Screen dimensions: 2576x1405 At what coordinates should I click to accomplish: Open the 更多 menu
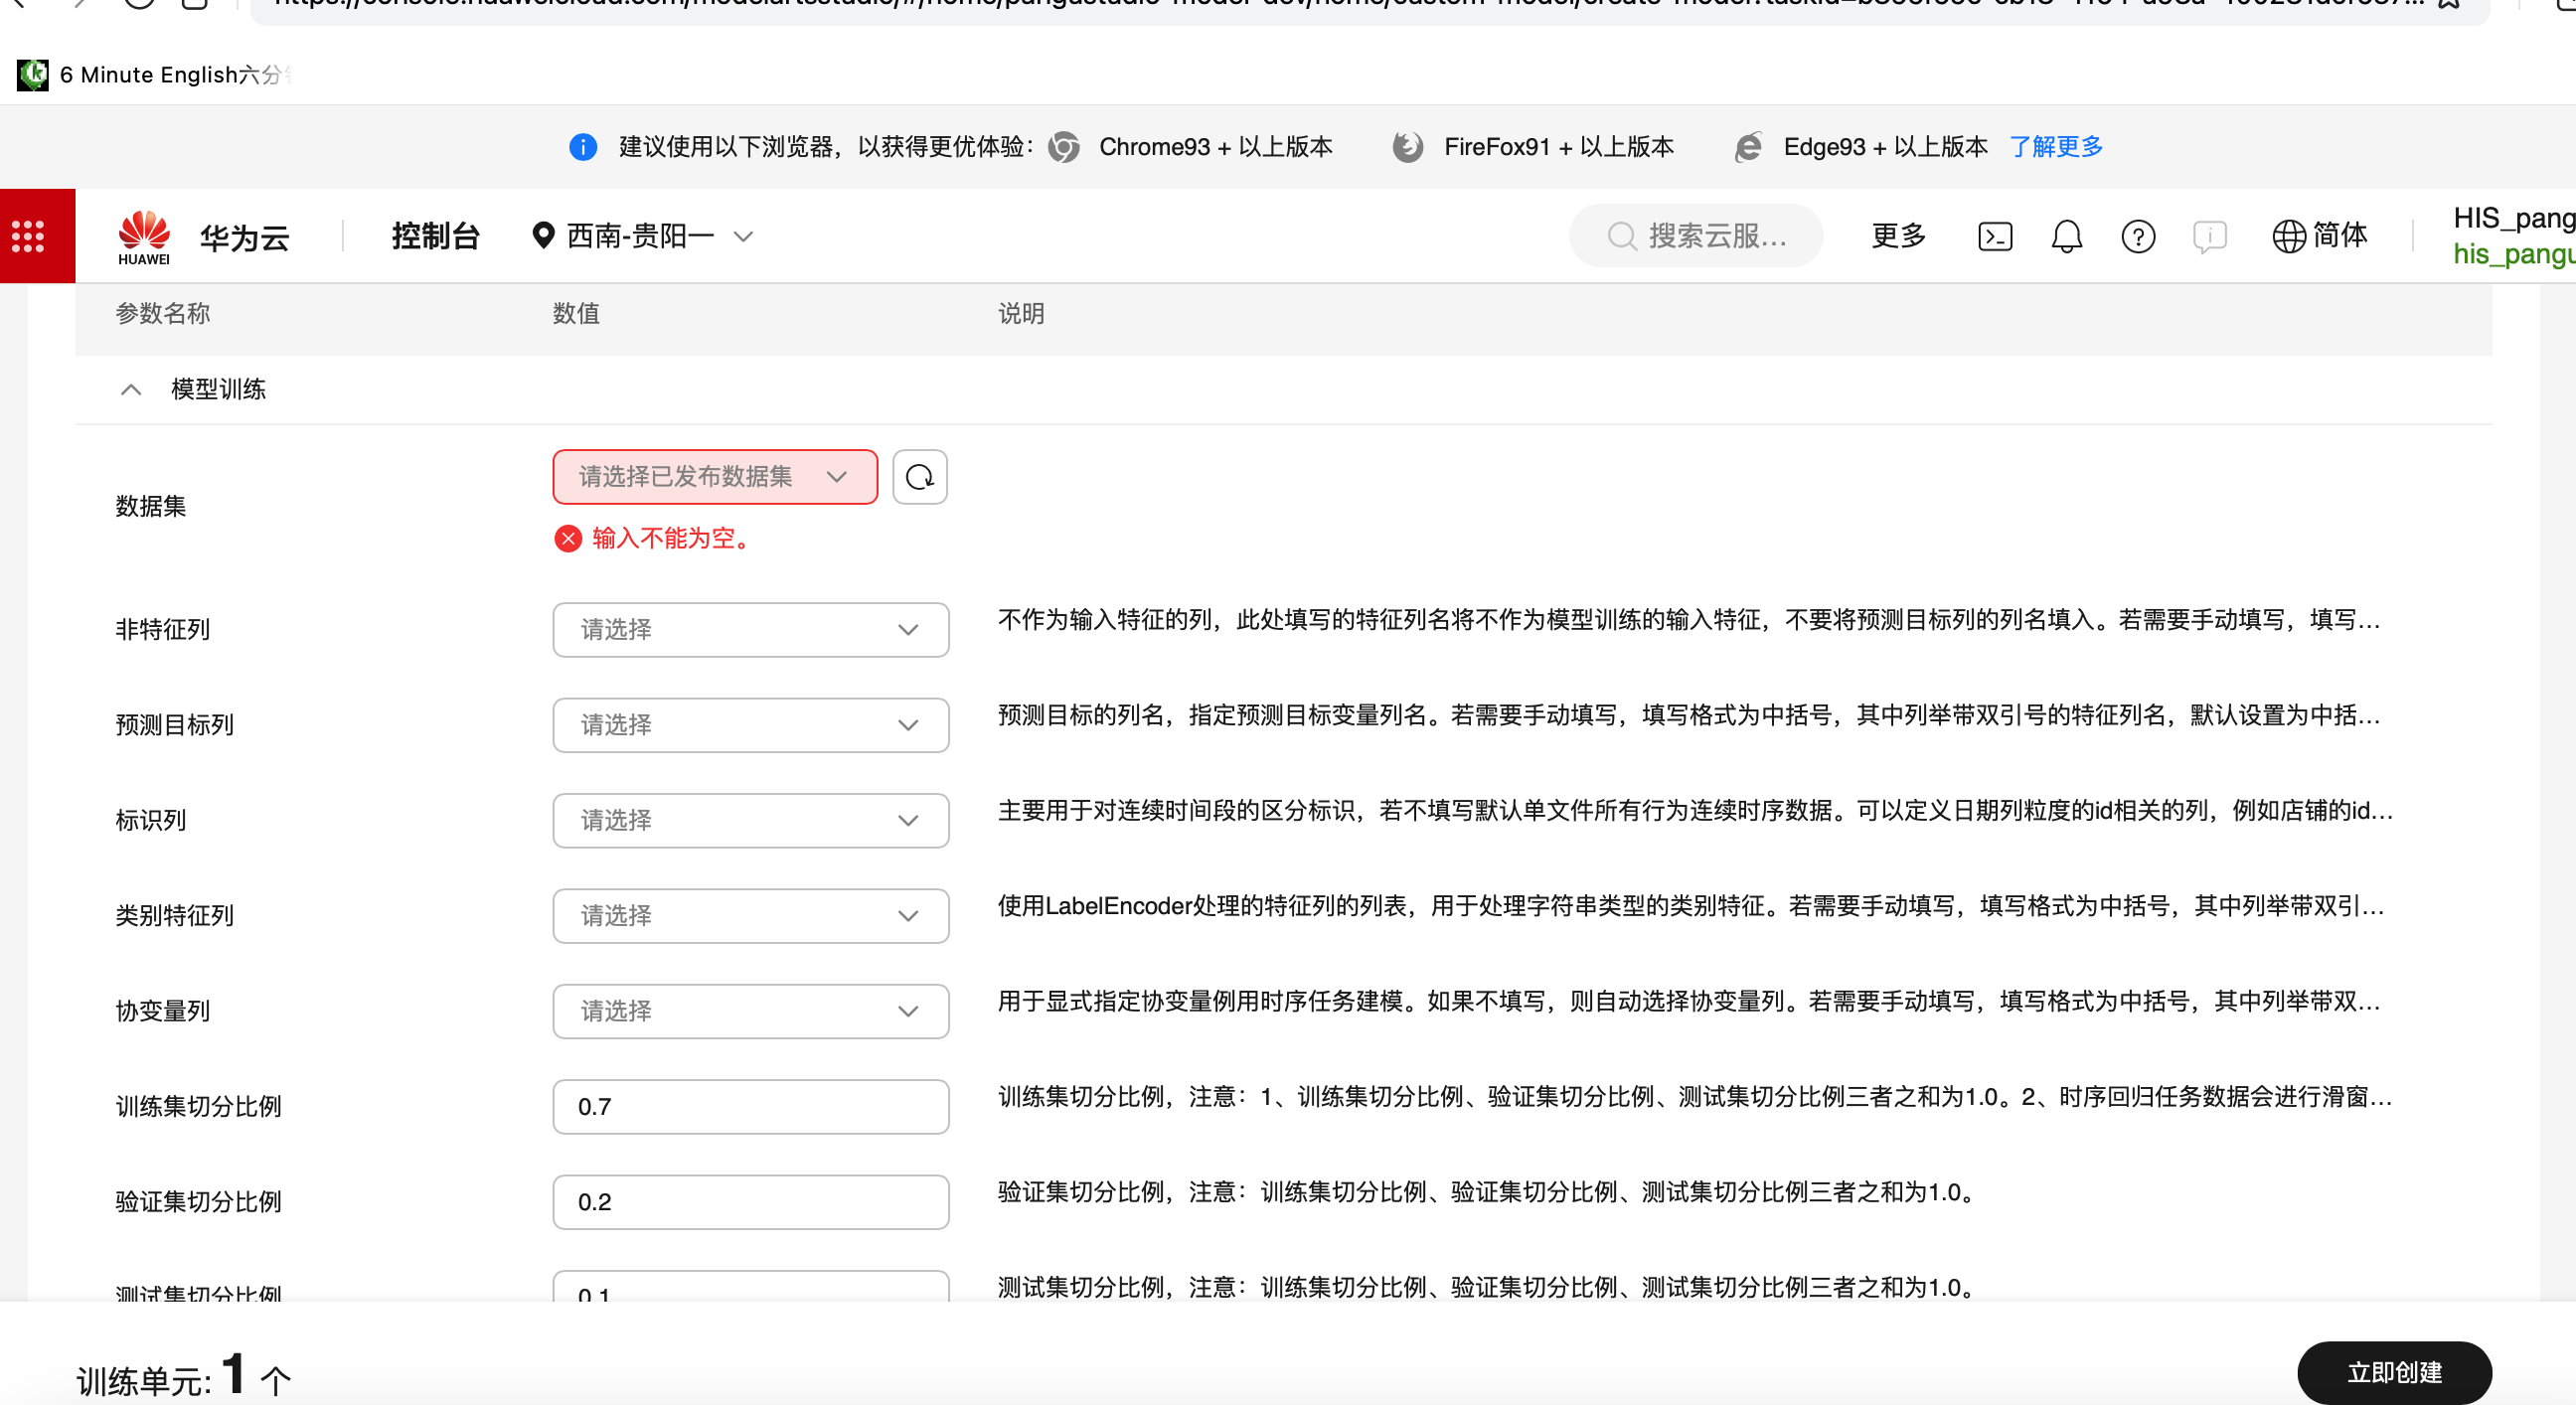coord(1898,236)
